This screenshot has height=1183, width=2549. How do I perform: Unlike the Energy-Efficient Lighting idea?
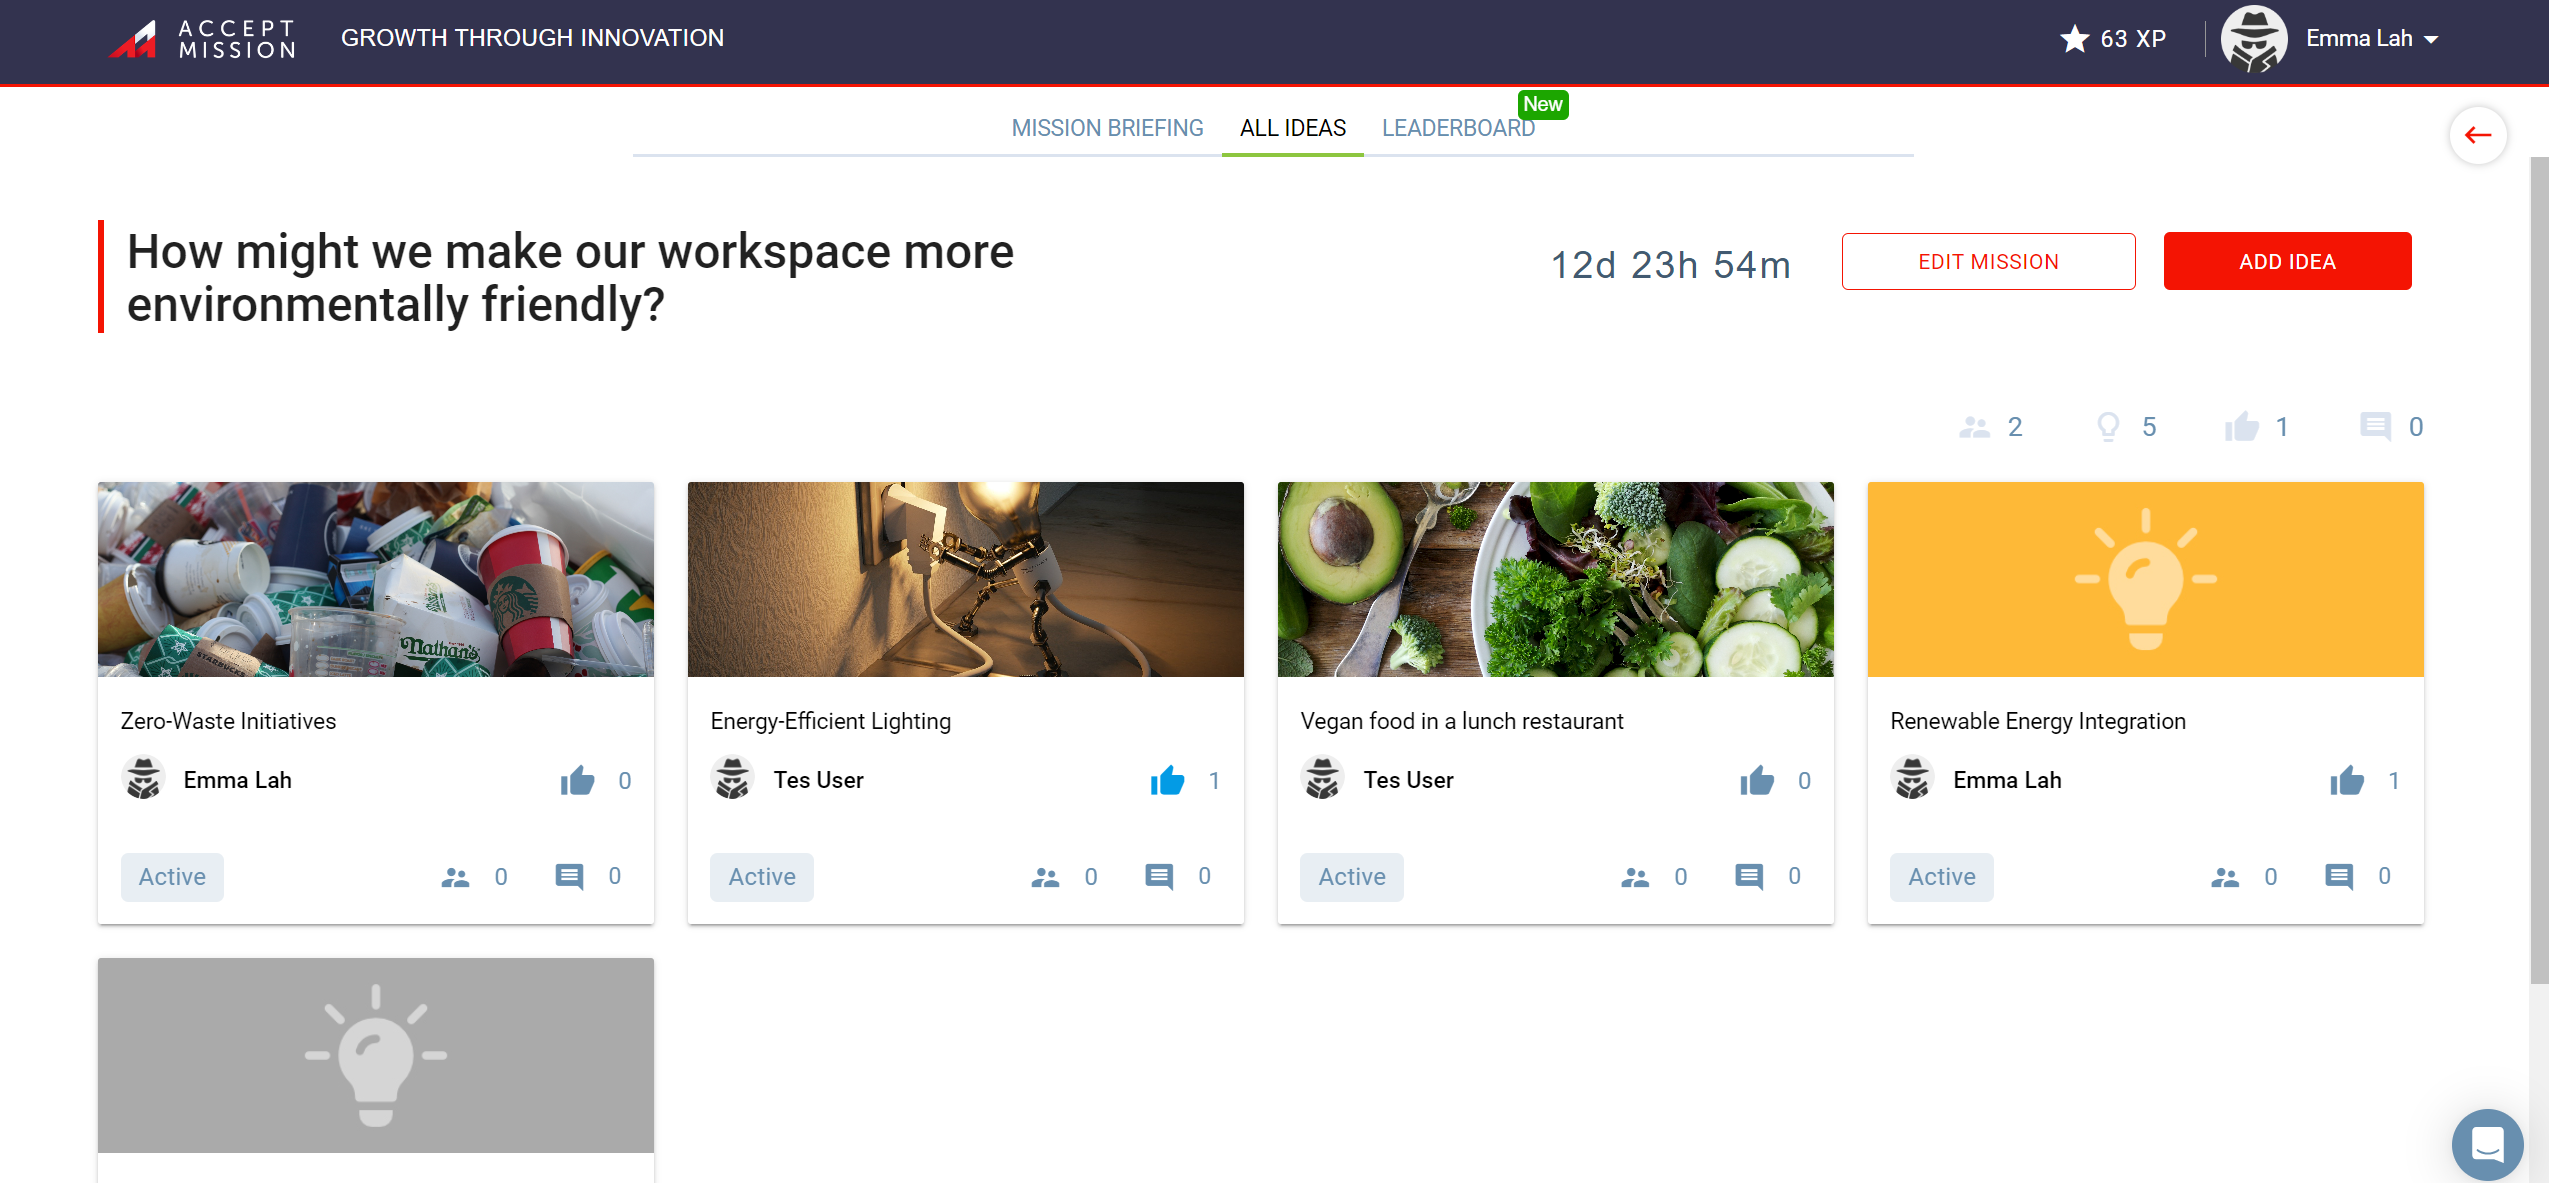click(x=1167, y=780)
